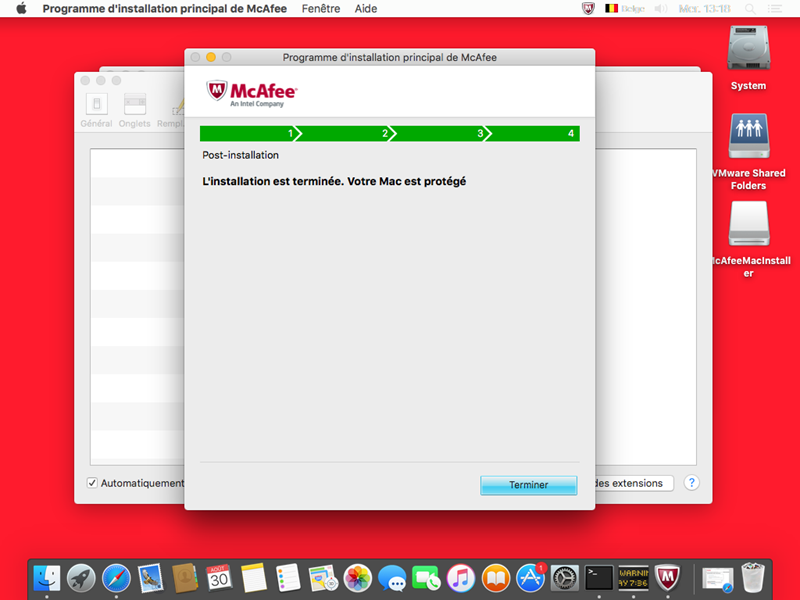Open minimized Safari window in Dock
This screenshot has height=600, width=800.
click(x=717, y=579)
